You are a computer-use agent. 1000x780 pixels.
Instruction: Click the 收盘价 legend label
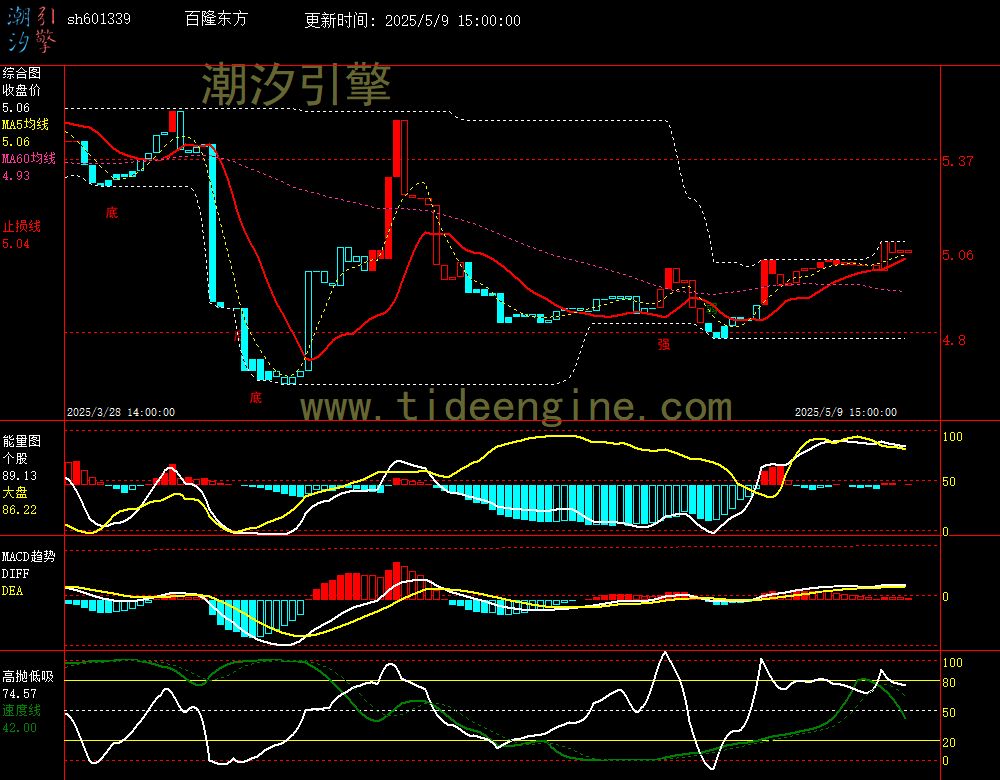click(x=22, y=91)
